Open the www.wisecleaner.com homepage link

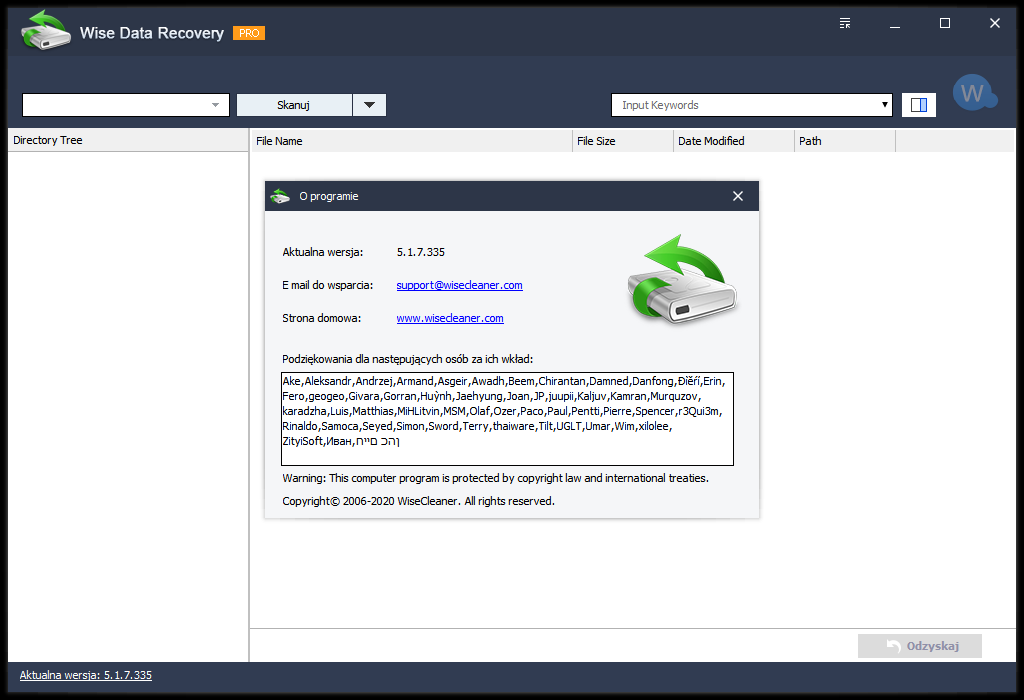[450, 319]
